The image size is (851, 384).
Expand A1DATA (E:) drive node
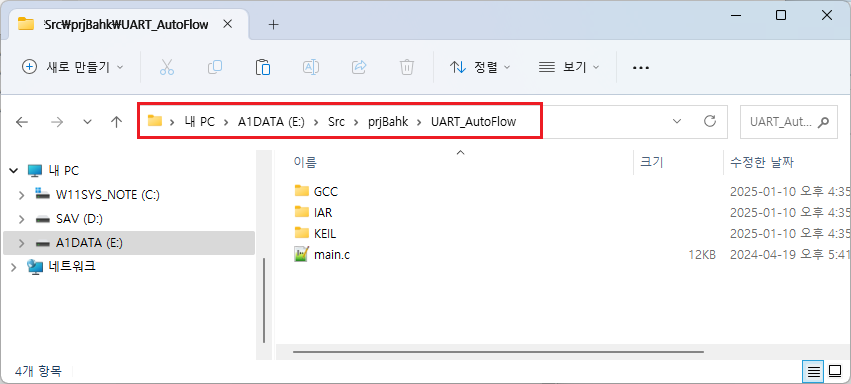click(21, 244)
